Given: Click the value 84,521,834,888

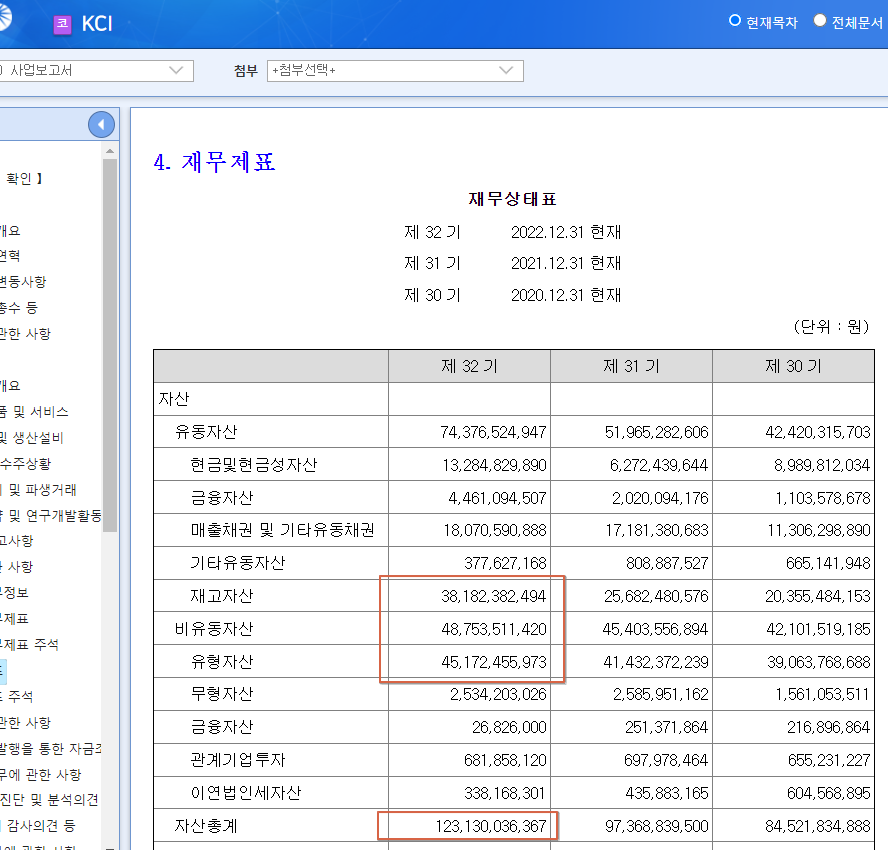Looking at the screenshot, I should tap(818, 826).
